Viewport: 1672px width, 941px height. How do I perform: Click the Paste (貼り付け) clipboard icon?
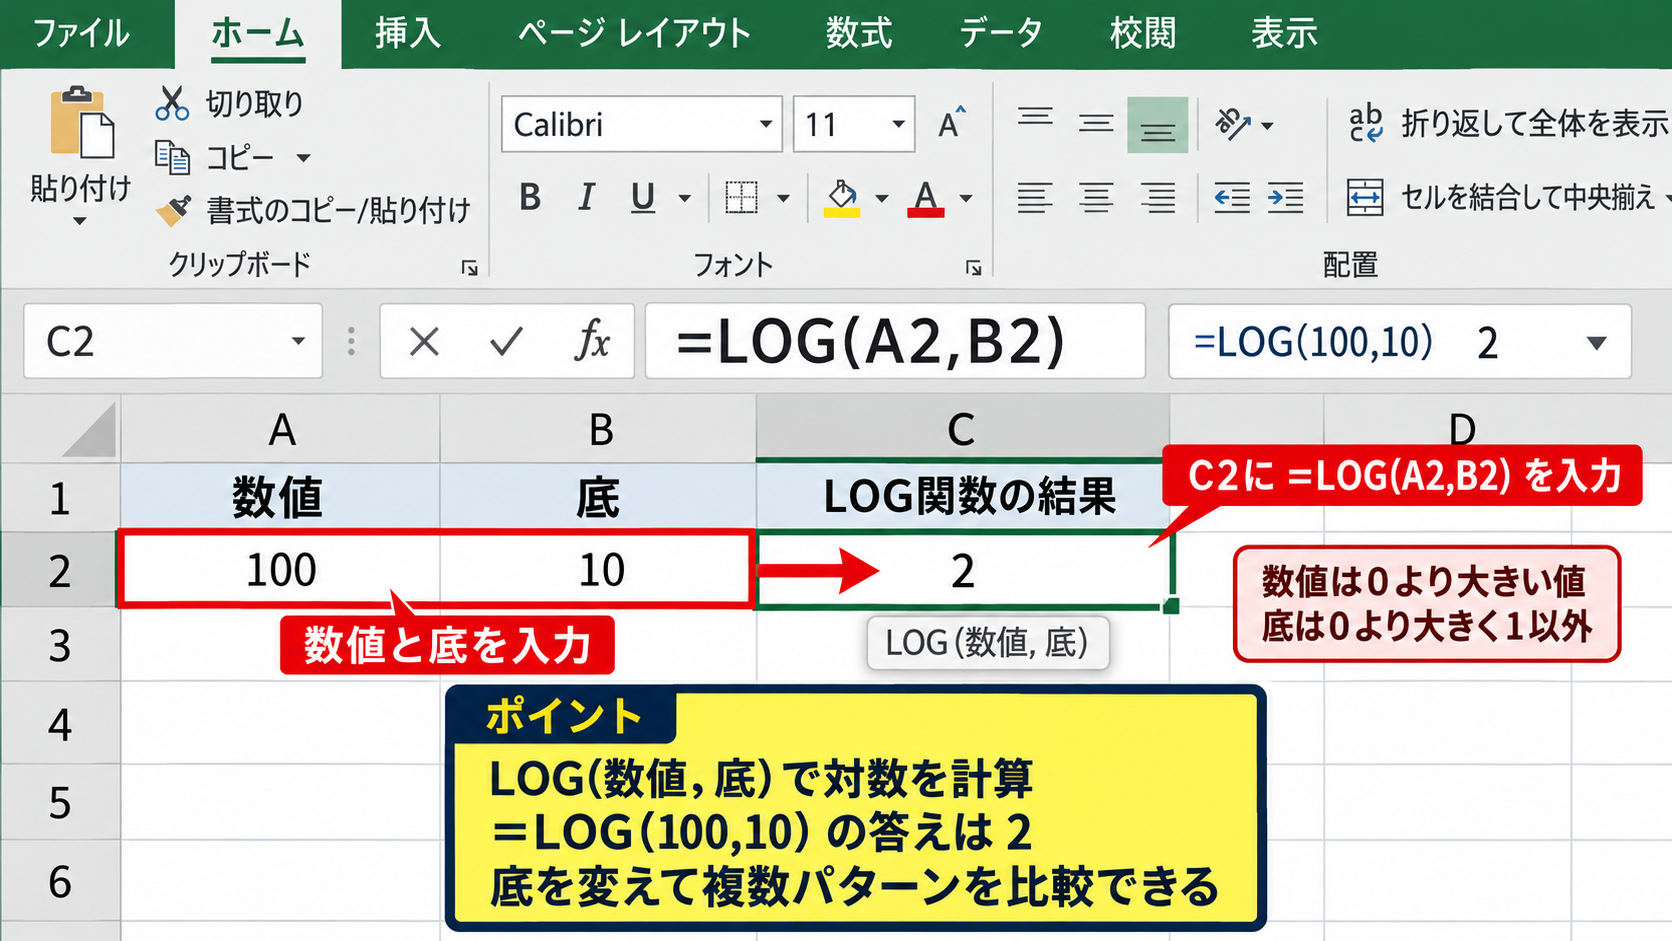[x=82, y=122]
